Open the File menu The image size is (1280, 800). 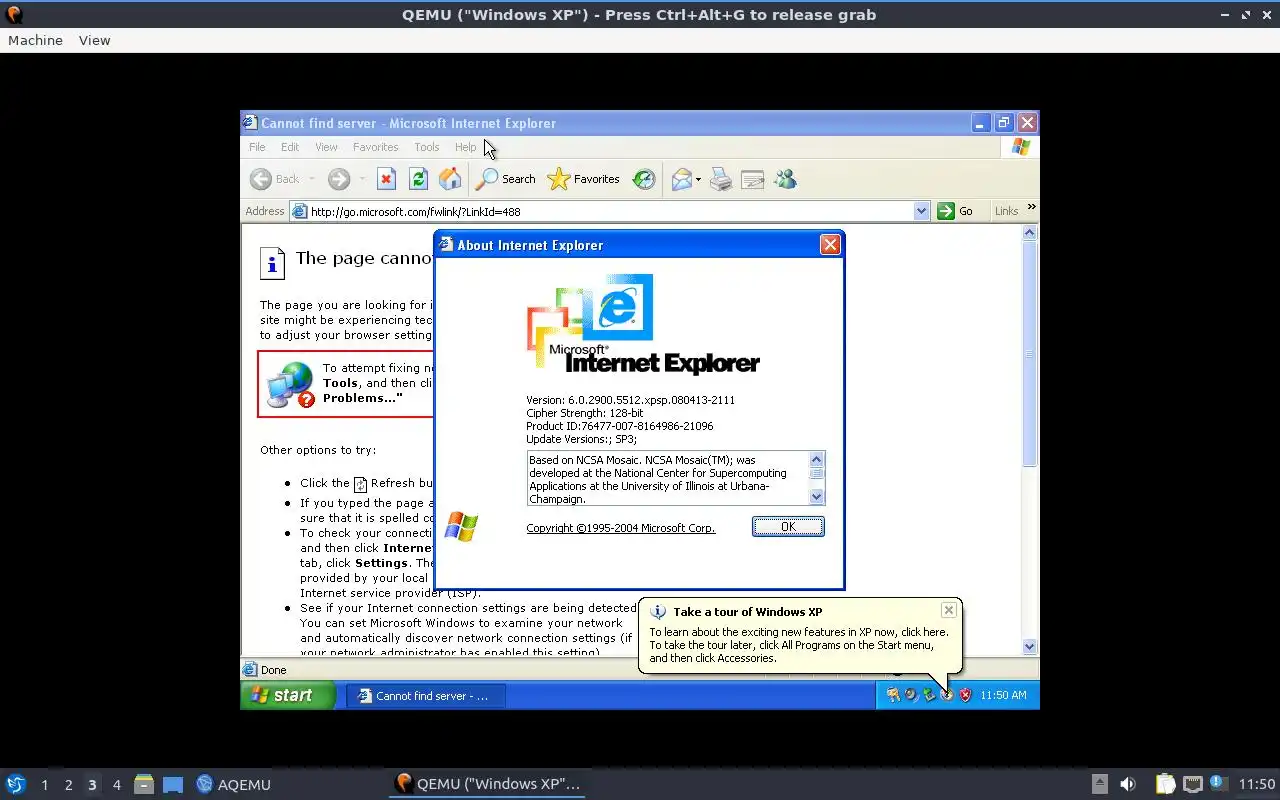click(257, 147)
